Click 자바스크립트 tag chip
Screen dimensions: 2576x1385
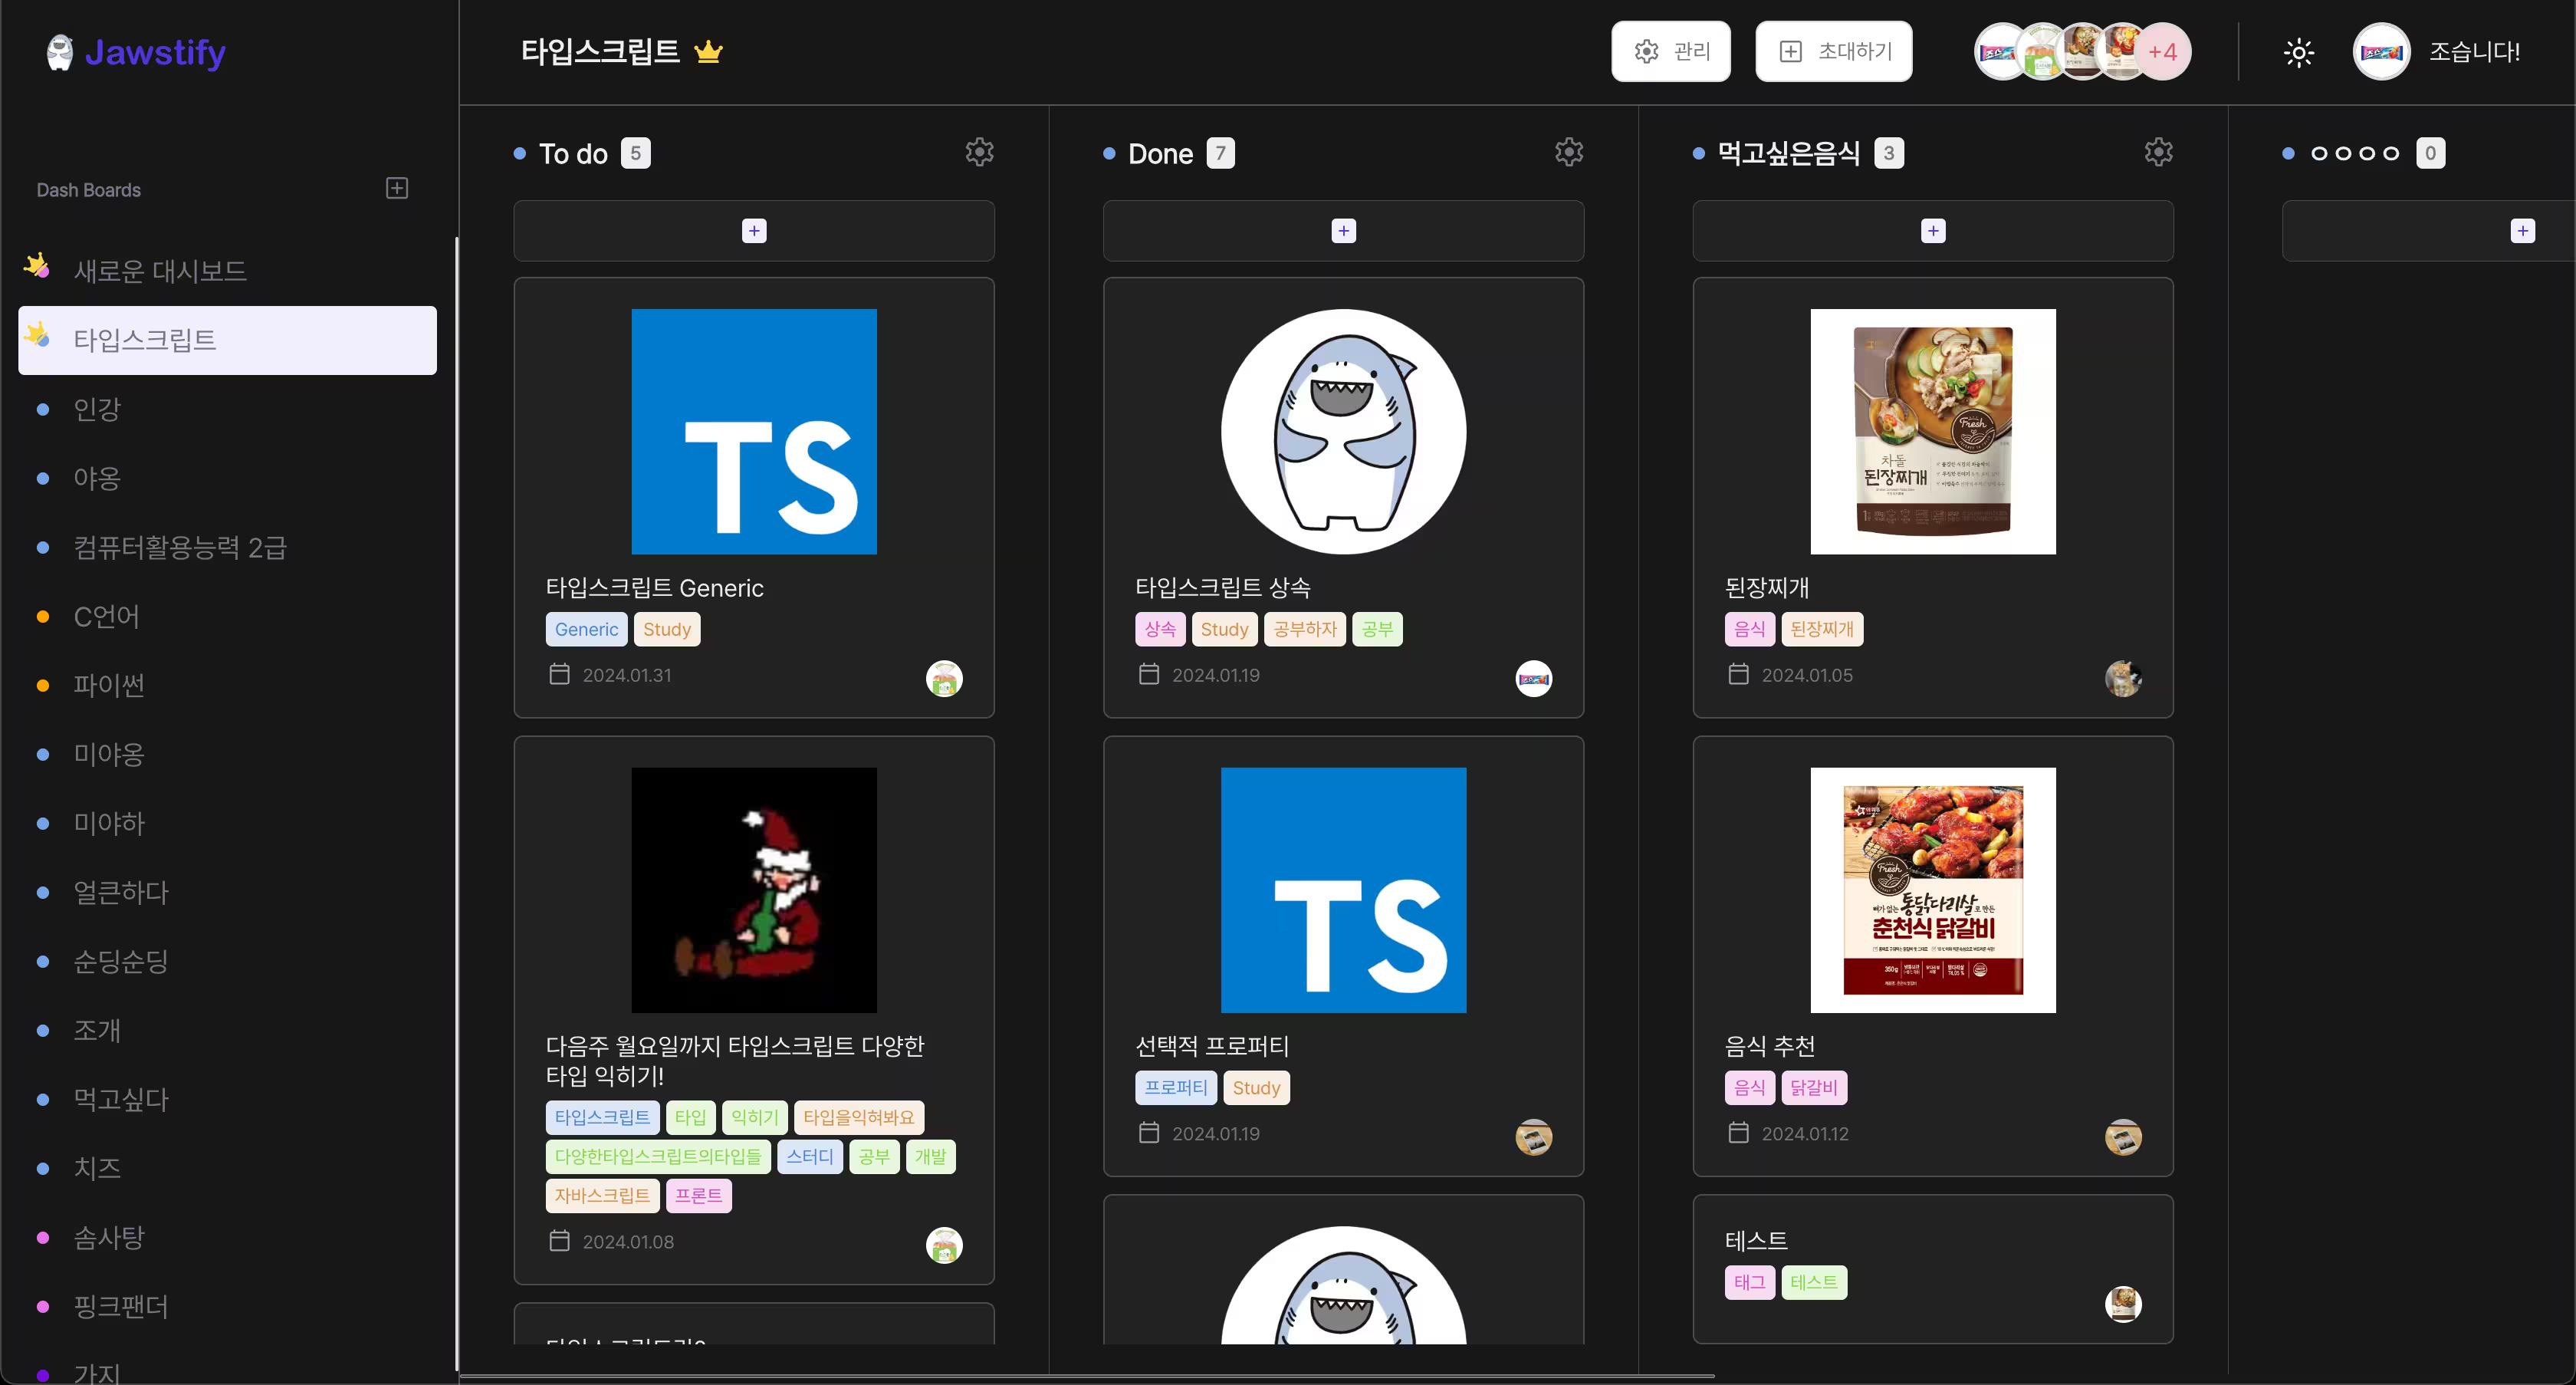pos(602,1195)
